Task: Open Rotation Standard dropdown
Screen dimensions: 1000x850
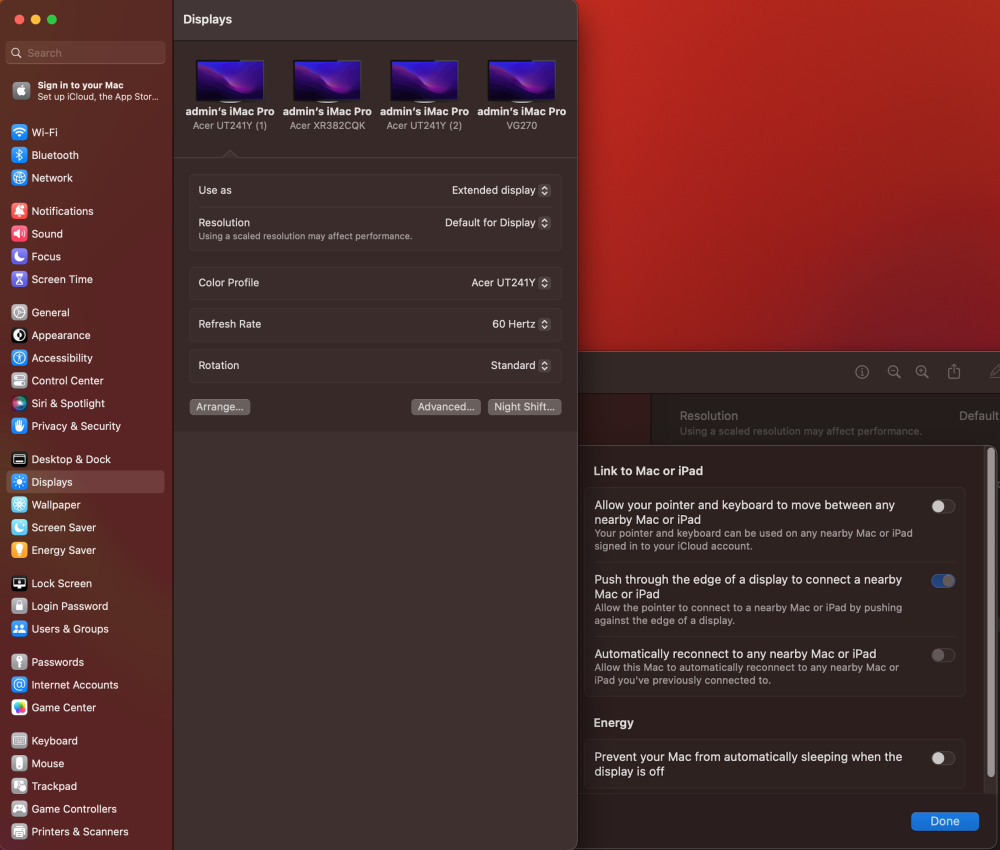Action: point(520,365)
